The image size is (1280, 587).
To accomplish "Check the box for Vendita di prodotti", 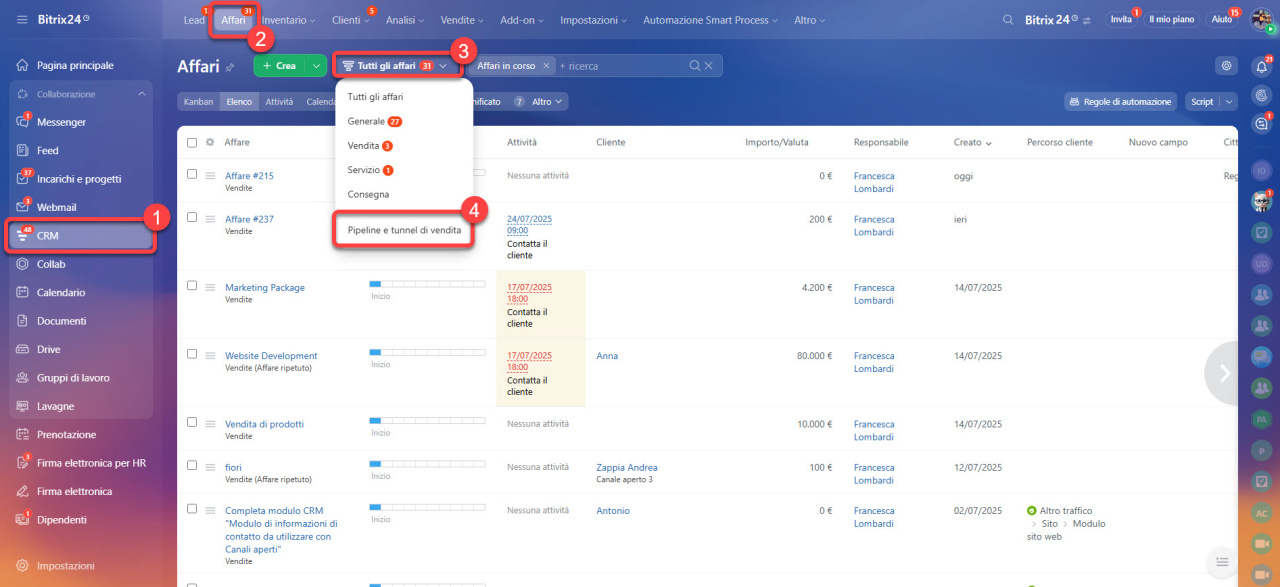I will tap(192, 422).
